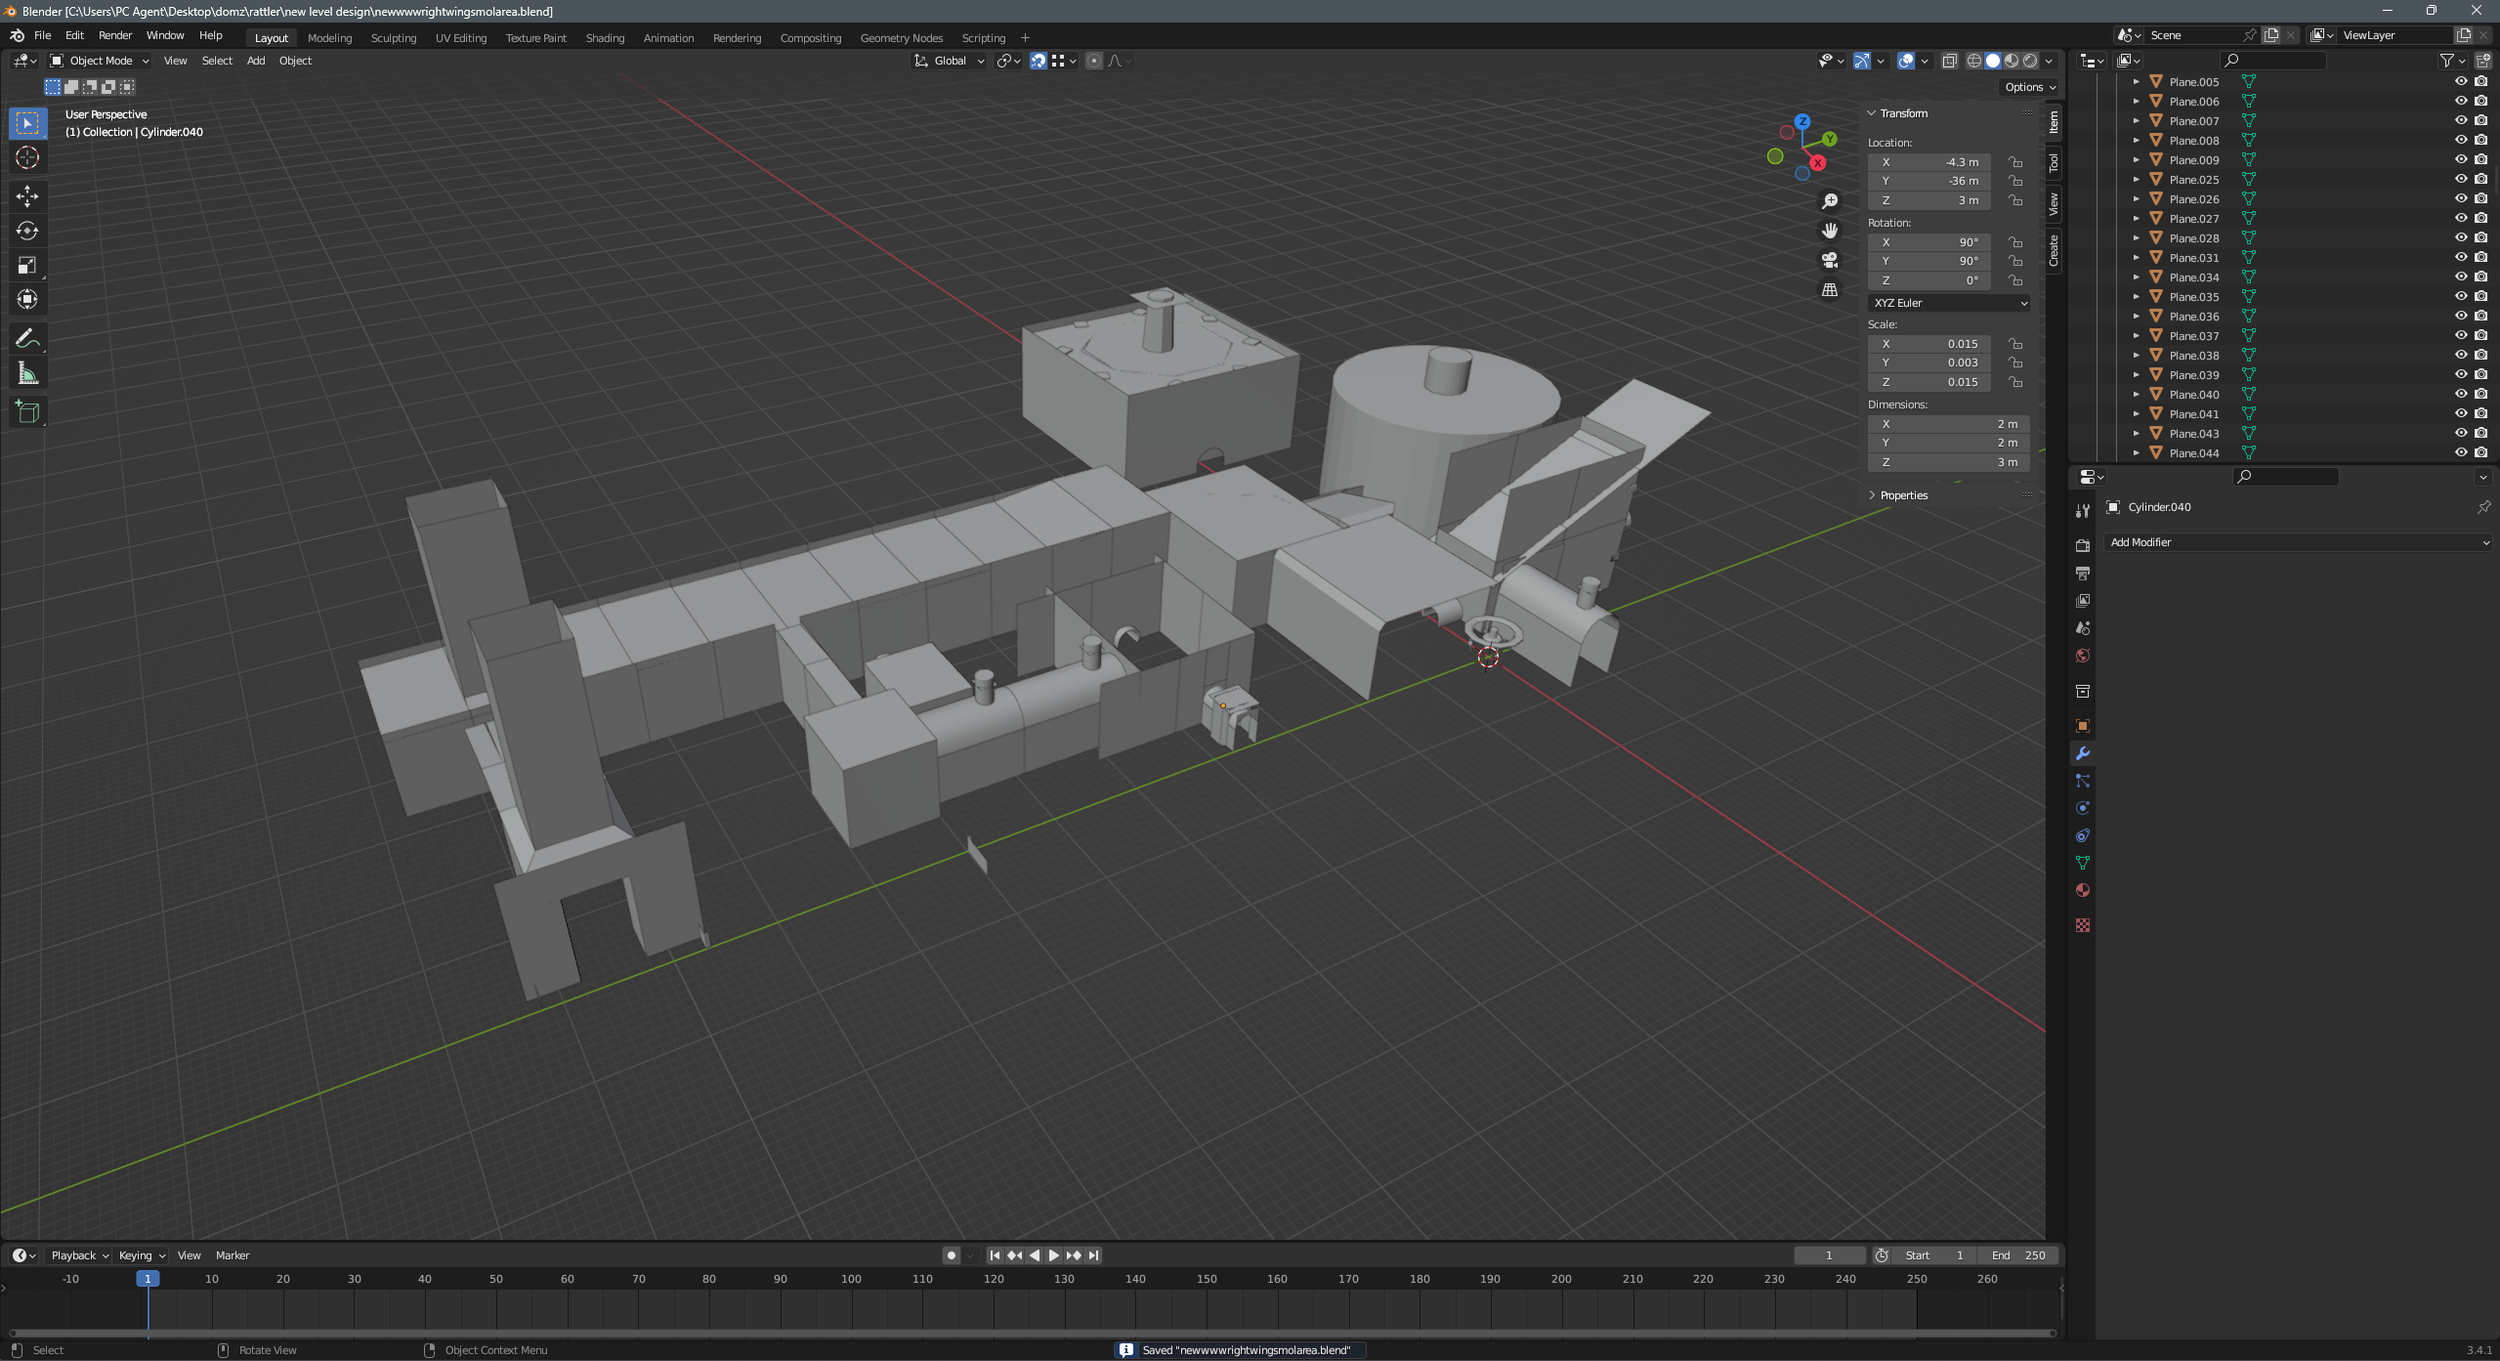Click the Add Cube tool icon
The image size is (2500, 1361).
[27, 411]
